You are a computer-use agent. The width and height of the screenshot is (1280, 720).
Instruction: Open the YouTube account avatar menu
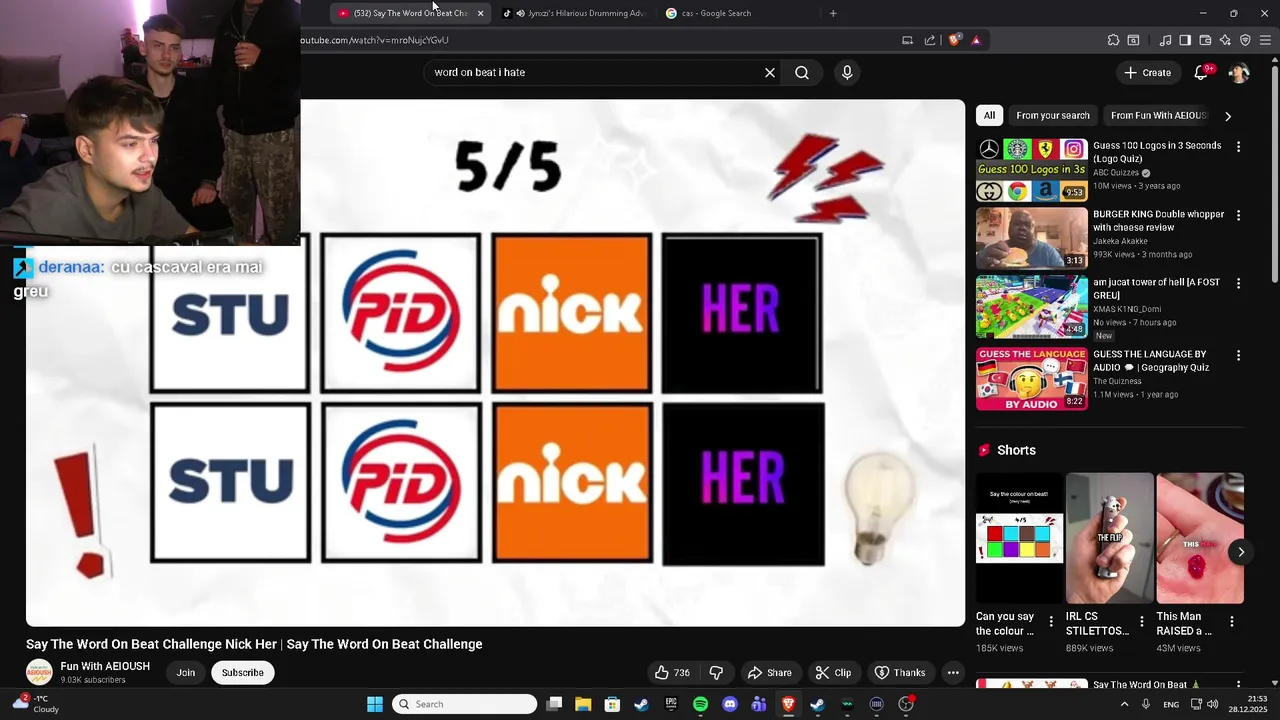[1239, 72]
